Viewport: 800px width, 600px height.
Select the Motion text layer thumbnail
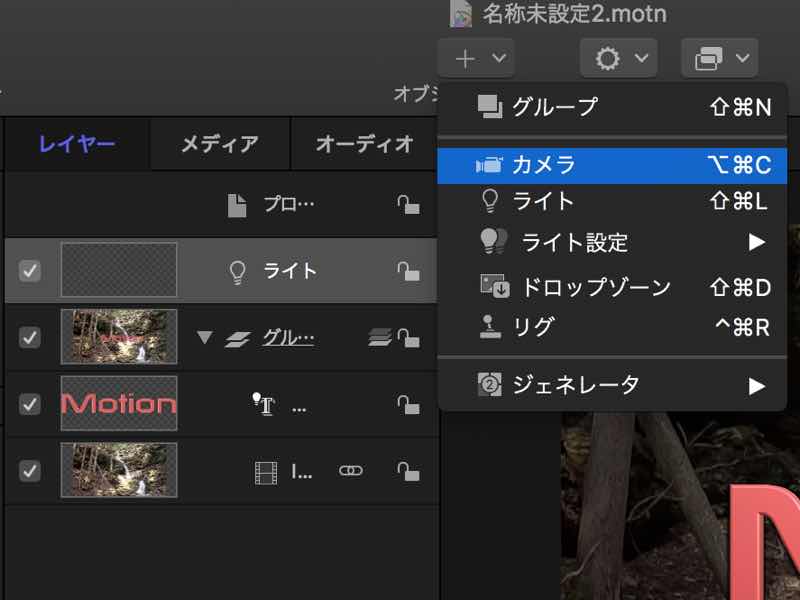click(119, 404)
